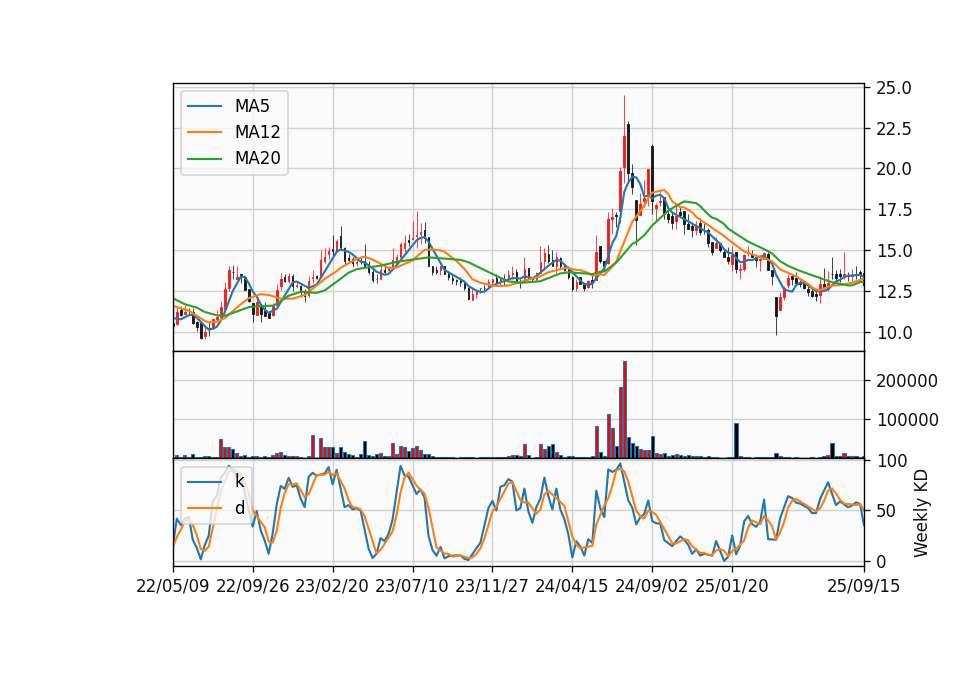The image size is (960, 690).
Task: Click the k legend label
Action: pyautogui.click(x=239, y=481)
